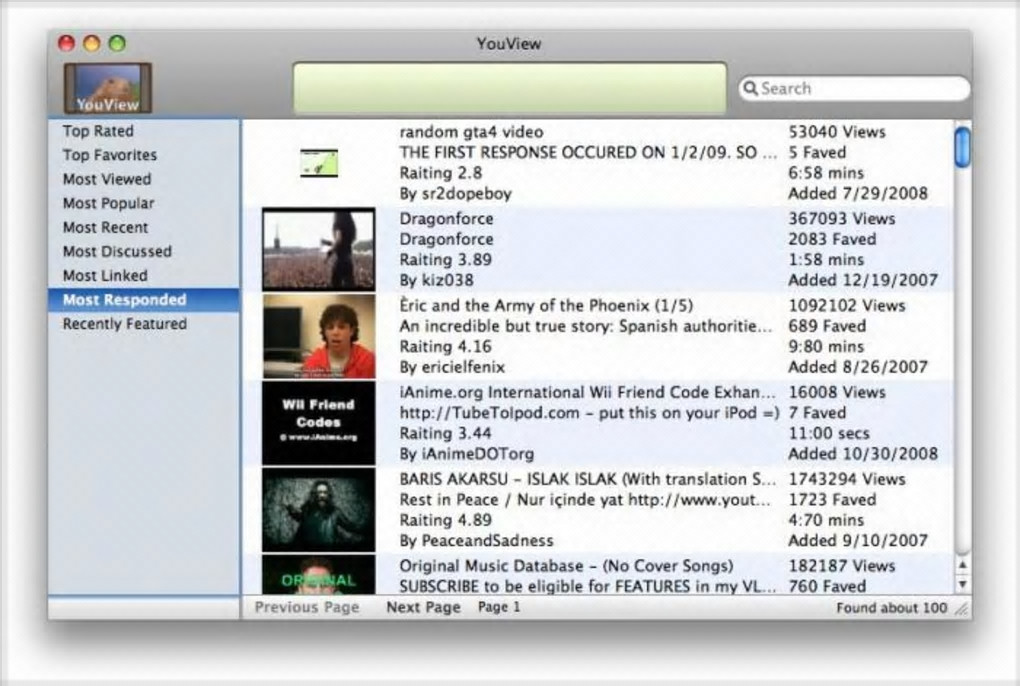
Task: Open the BARIS AKARSU video thumbnail
Action: click(319, 510)
